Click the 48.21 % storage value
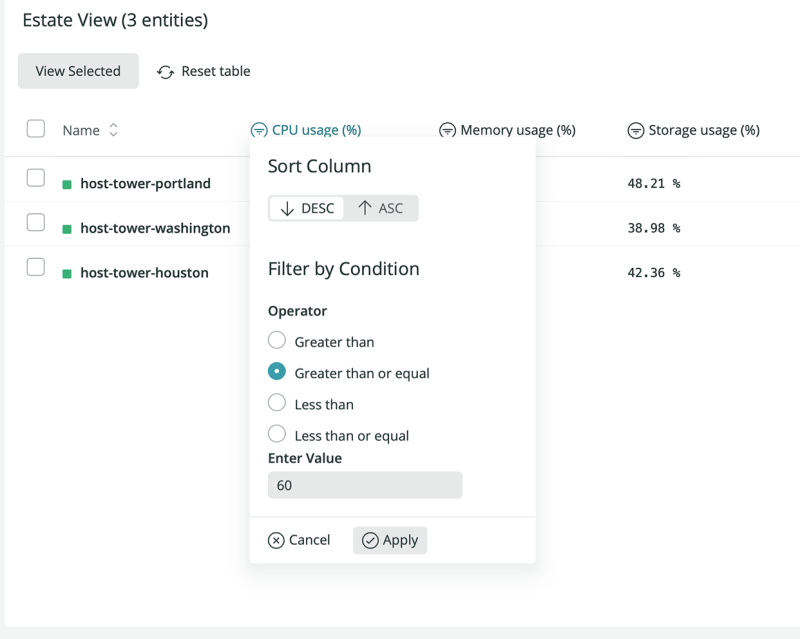 [654, 184]
